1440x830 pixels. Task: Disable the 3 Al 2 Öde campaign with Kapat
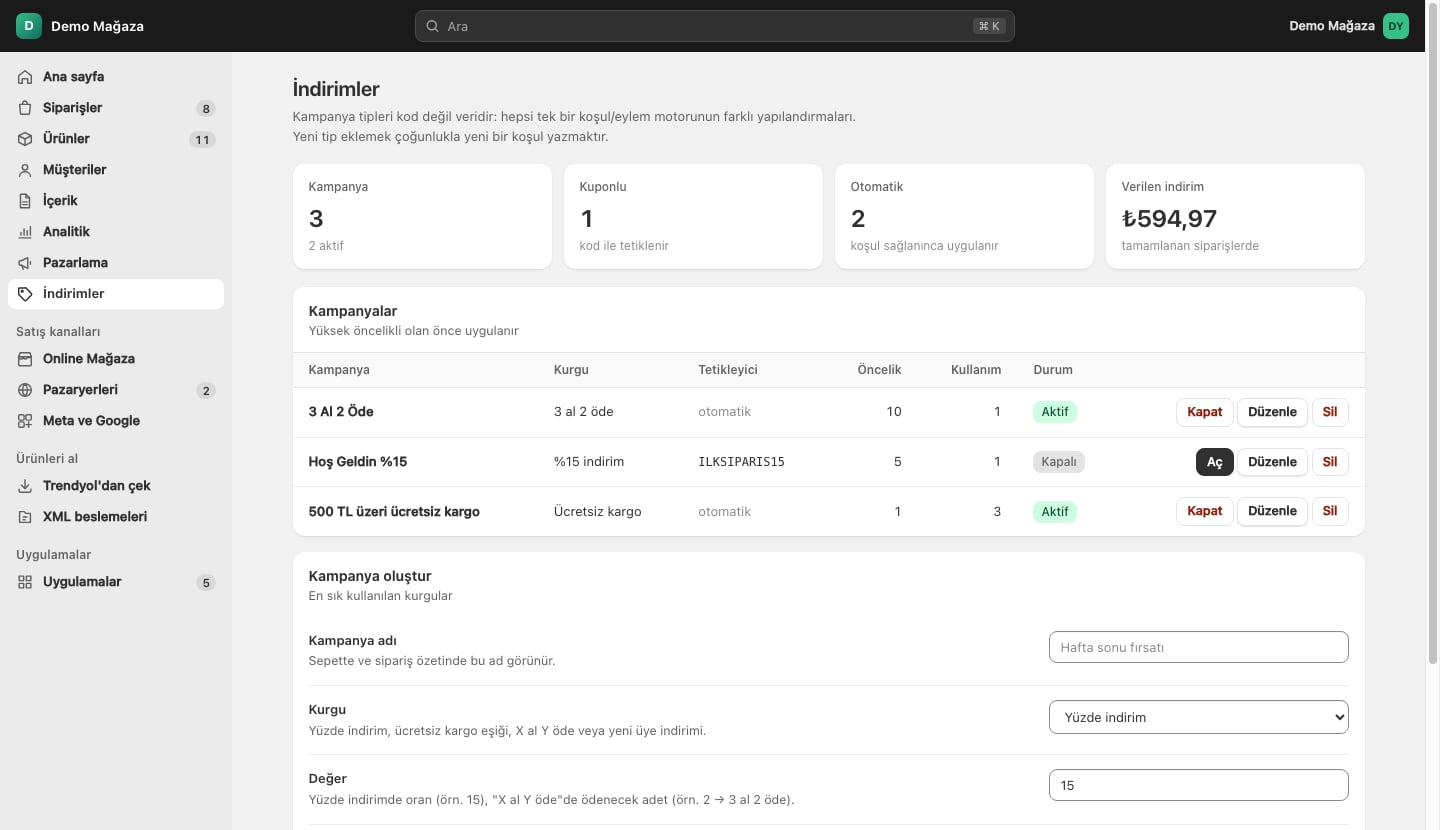coord(1205,412)
